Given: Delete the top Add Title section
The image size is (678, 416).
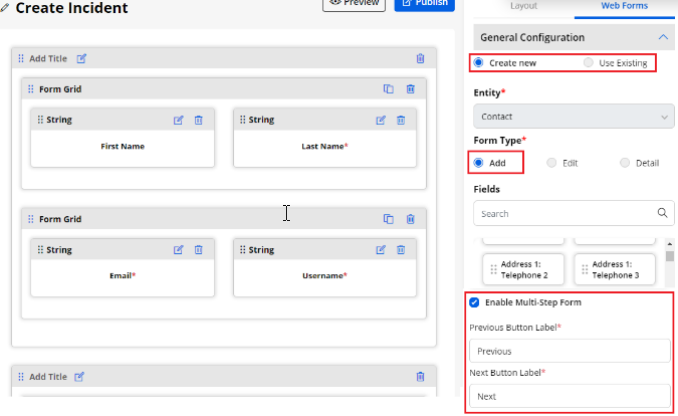Looking at the screenshot, I should (420, 59).
